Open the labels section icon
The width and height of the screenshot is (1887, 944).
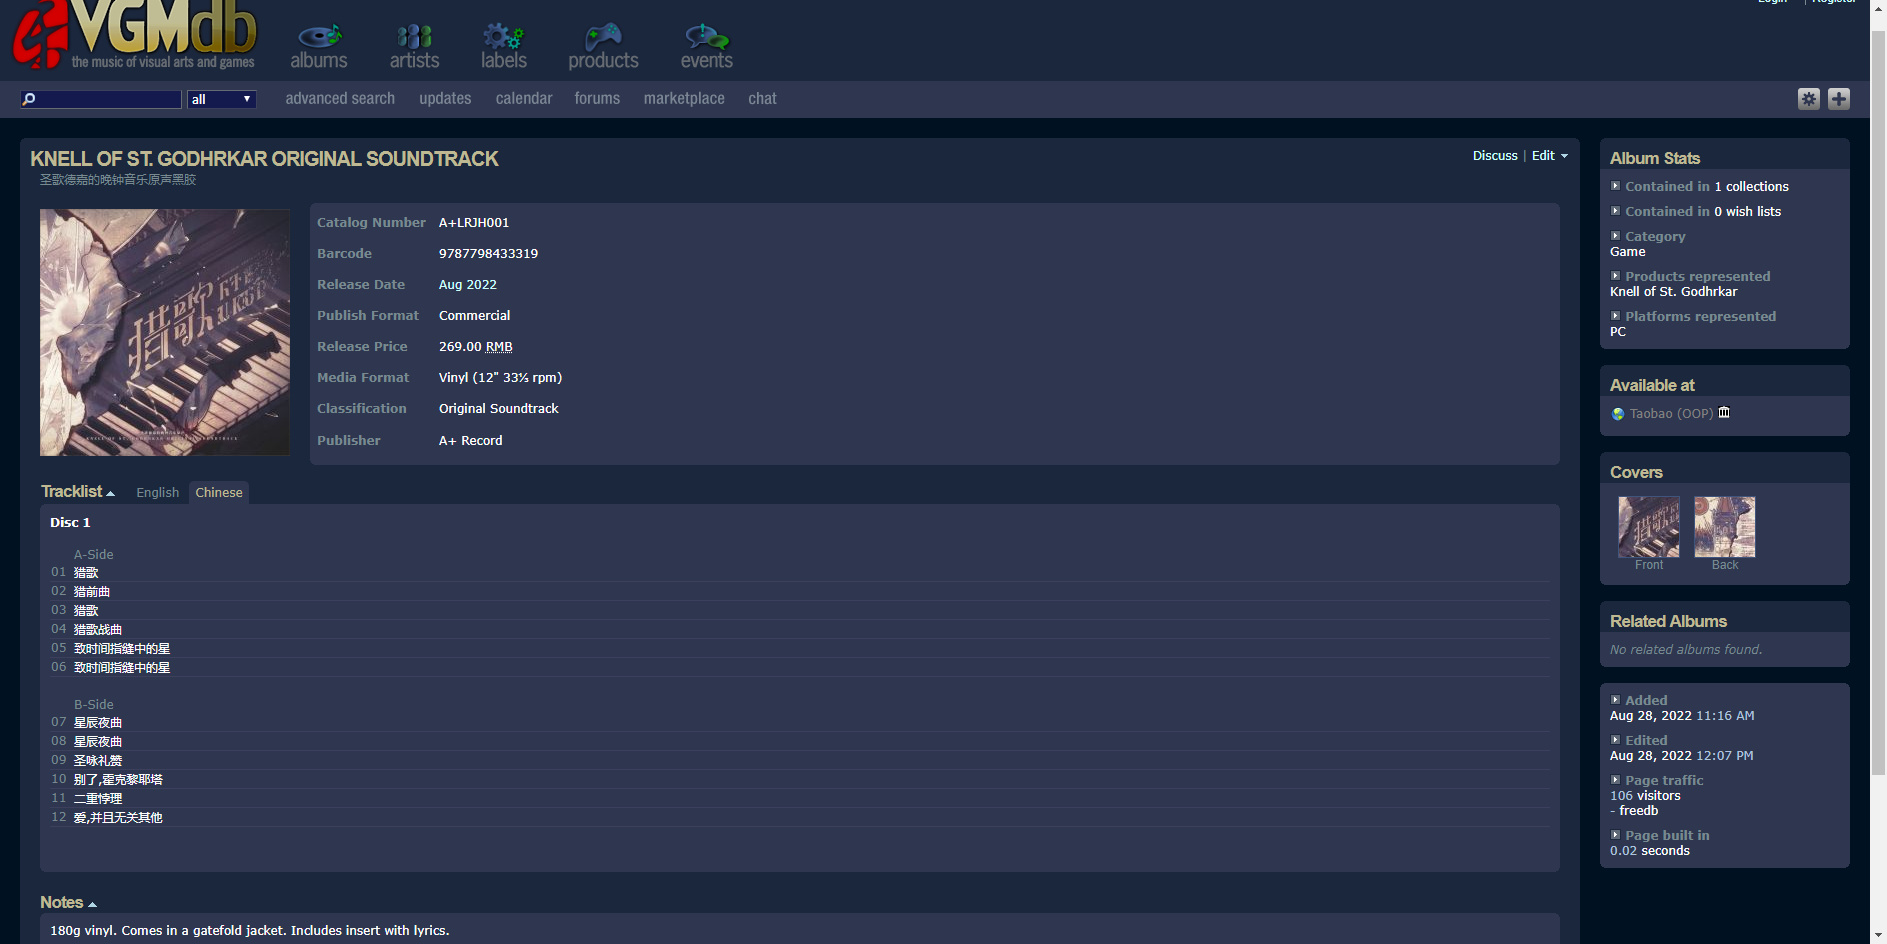point(503,46)
